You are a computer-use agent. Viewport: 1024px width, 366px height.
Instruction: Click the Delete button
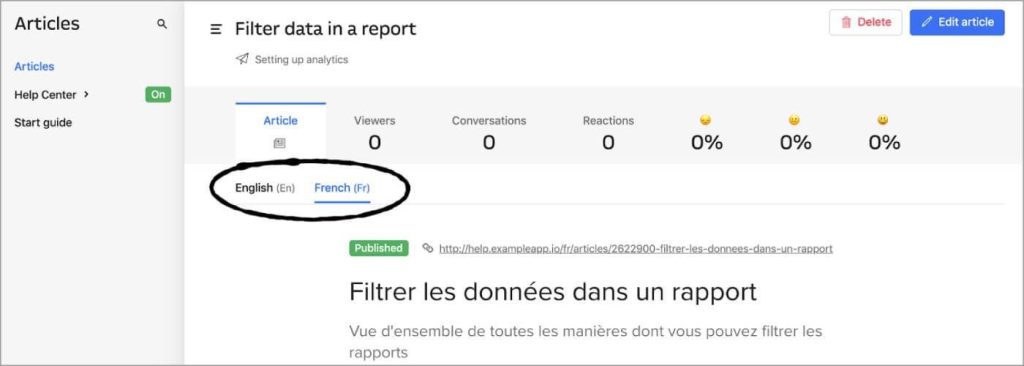point(865,22)
